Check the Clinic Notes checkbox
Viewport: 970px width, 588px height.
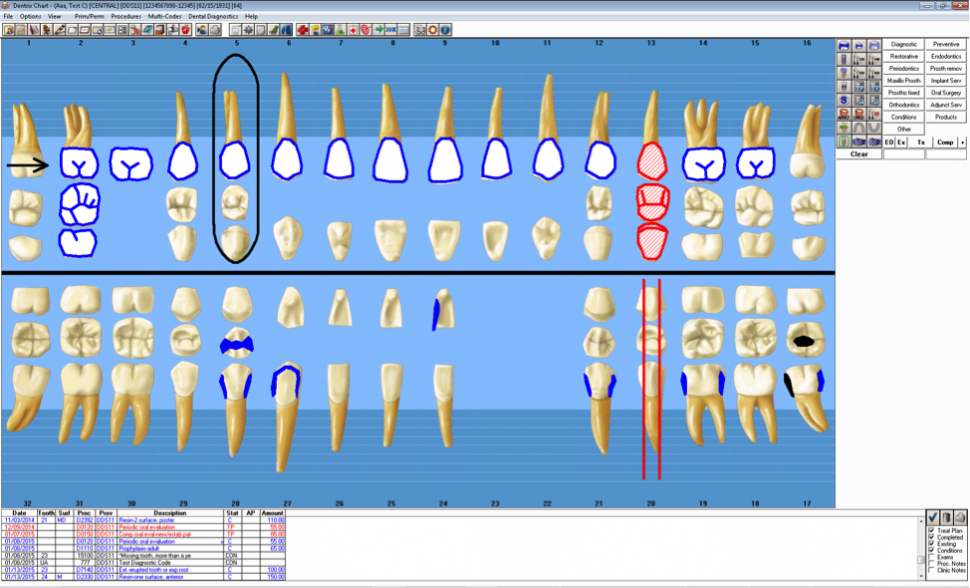930,568
